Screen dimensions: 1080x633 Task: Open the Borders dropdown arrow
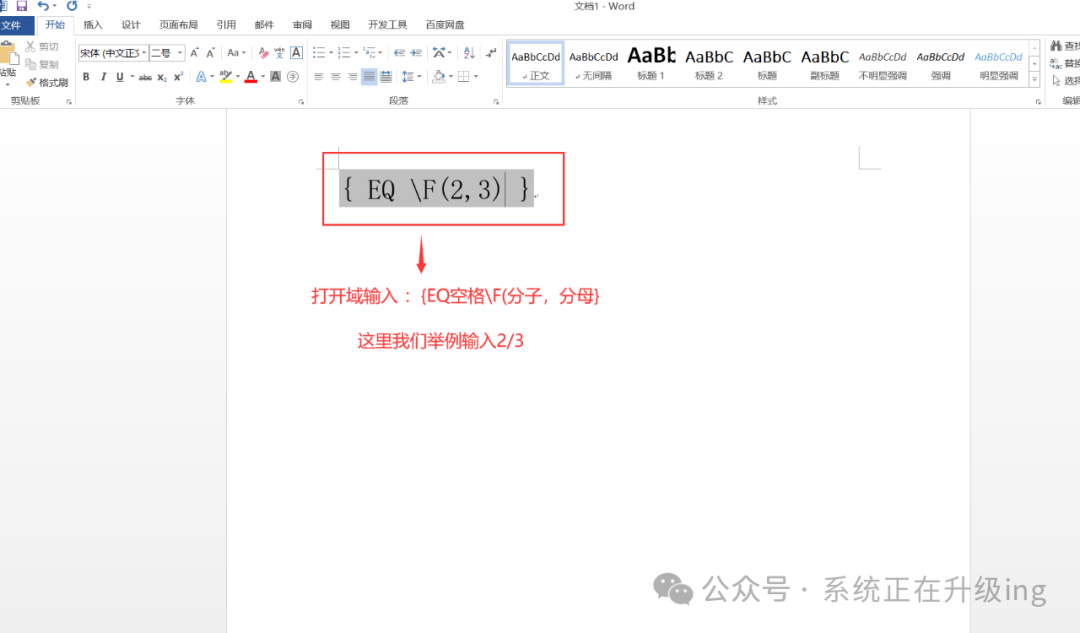tap(476, 76)
